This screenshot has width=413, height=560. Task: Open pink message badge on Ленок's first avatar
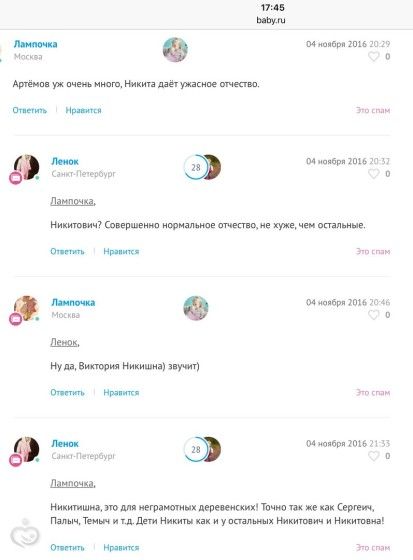[x=16, y=178]
